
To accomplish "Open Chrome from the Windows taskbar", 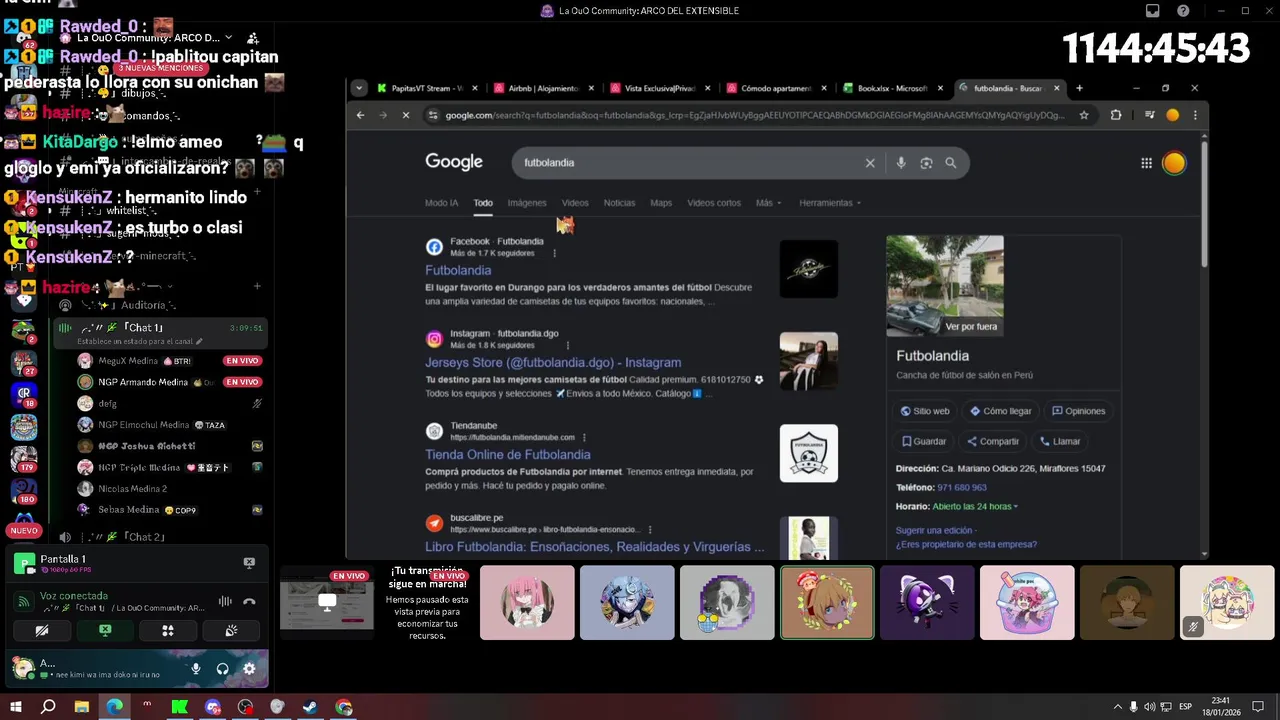I will click(x=344, y=707).
